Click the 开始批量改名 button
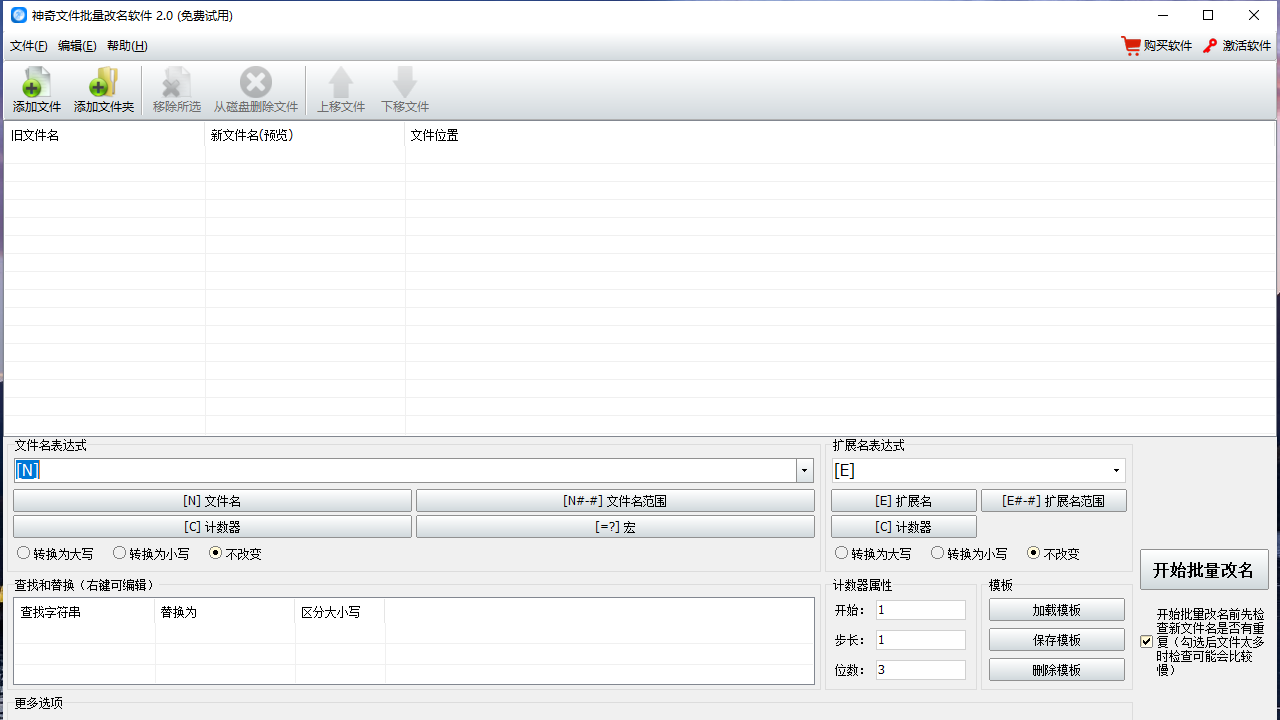This screenshot has height=720, width=1280. 1204,569
